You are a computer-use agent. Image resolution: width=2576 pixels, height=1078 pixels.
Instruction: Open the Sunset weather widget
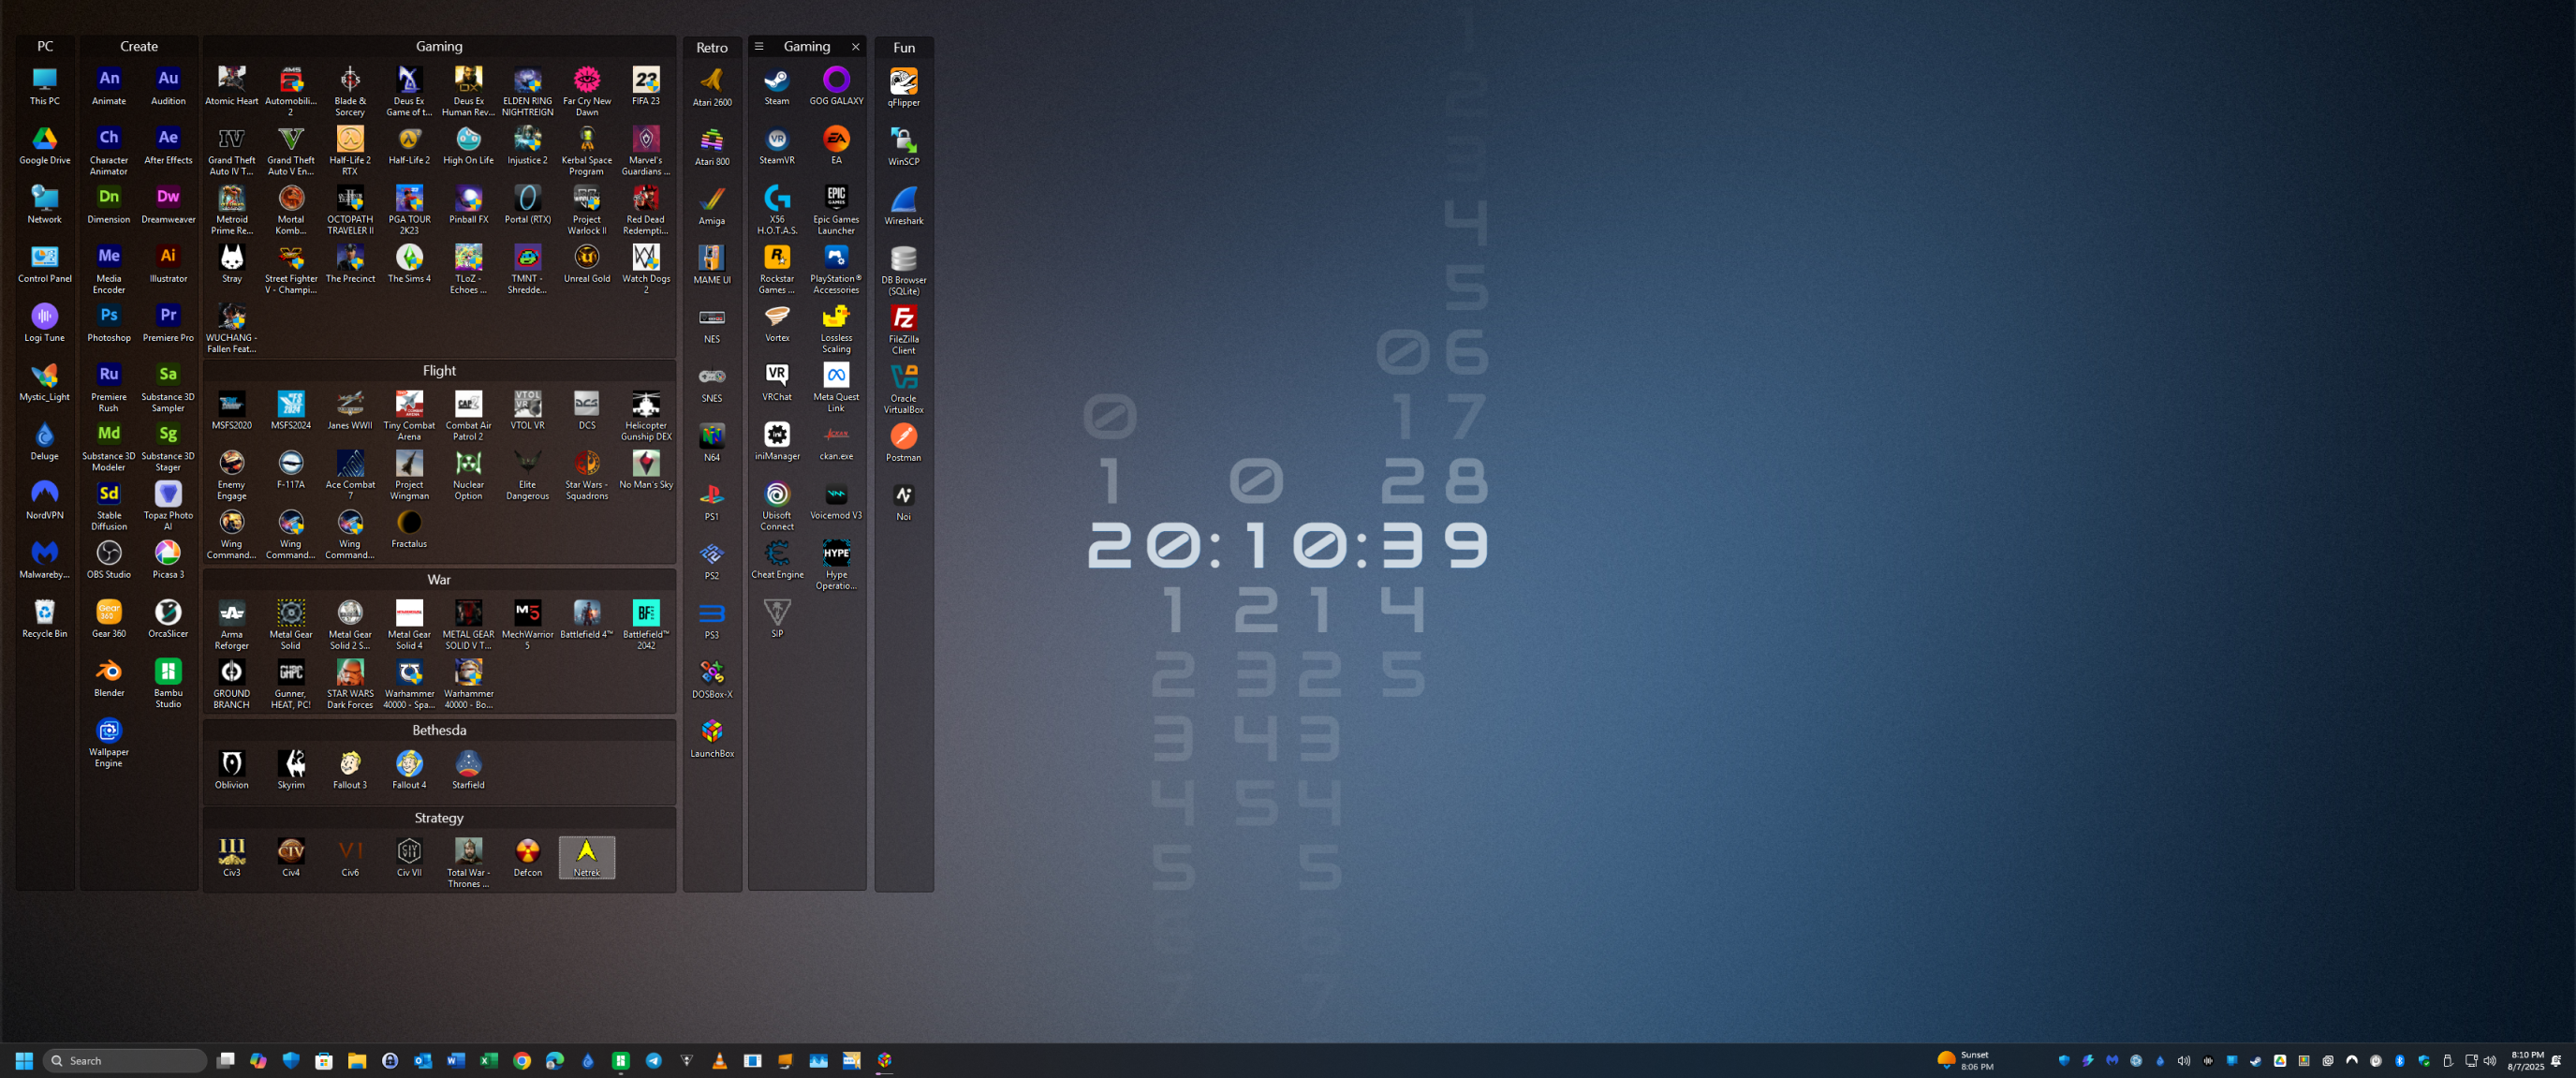(x=1966, y=1060)
